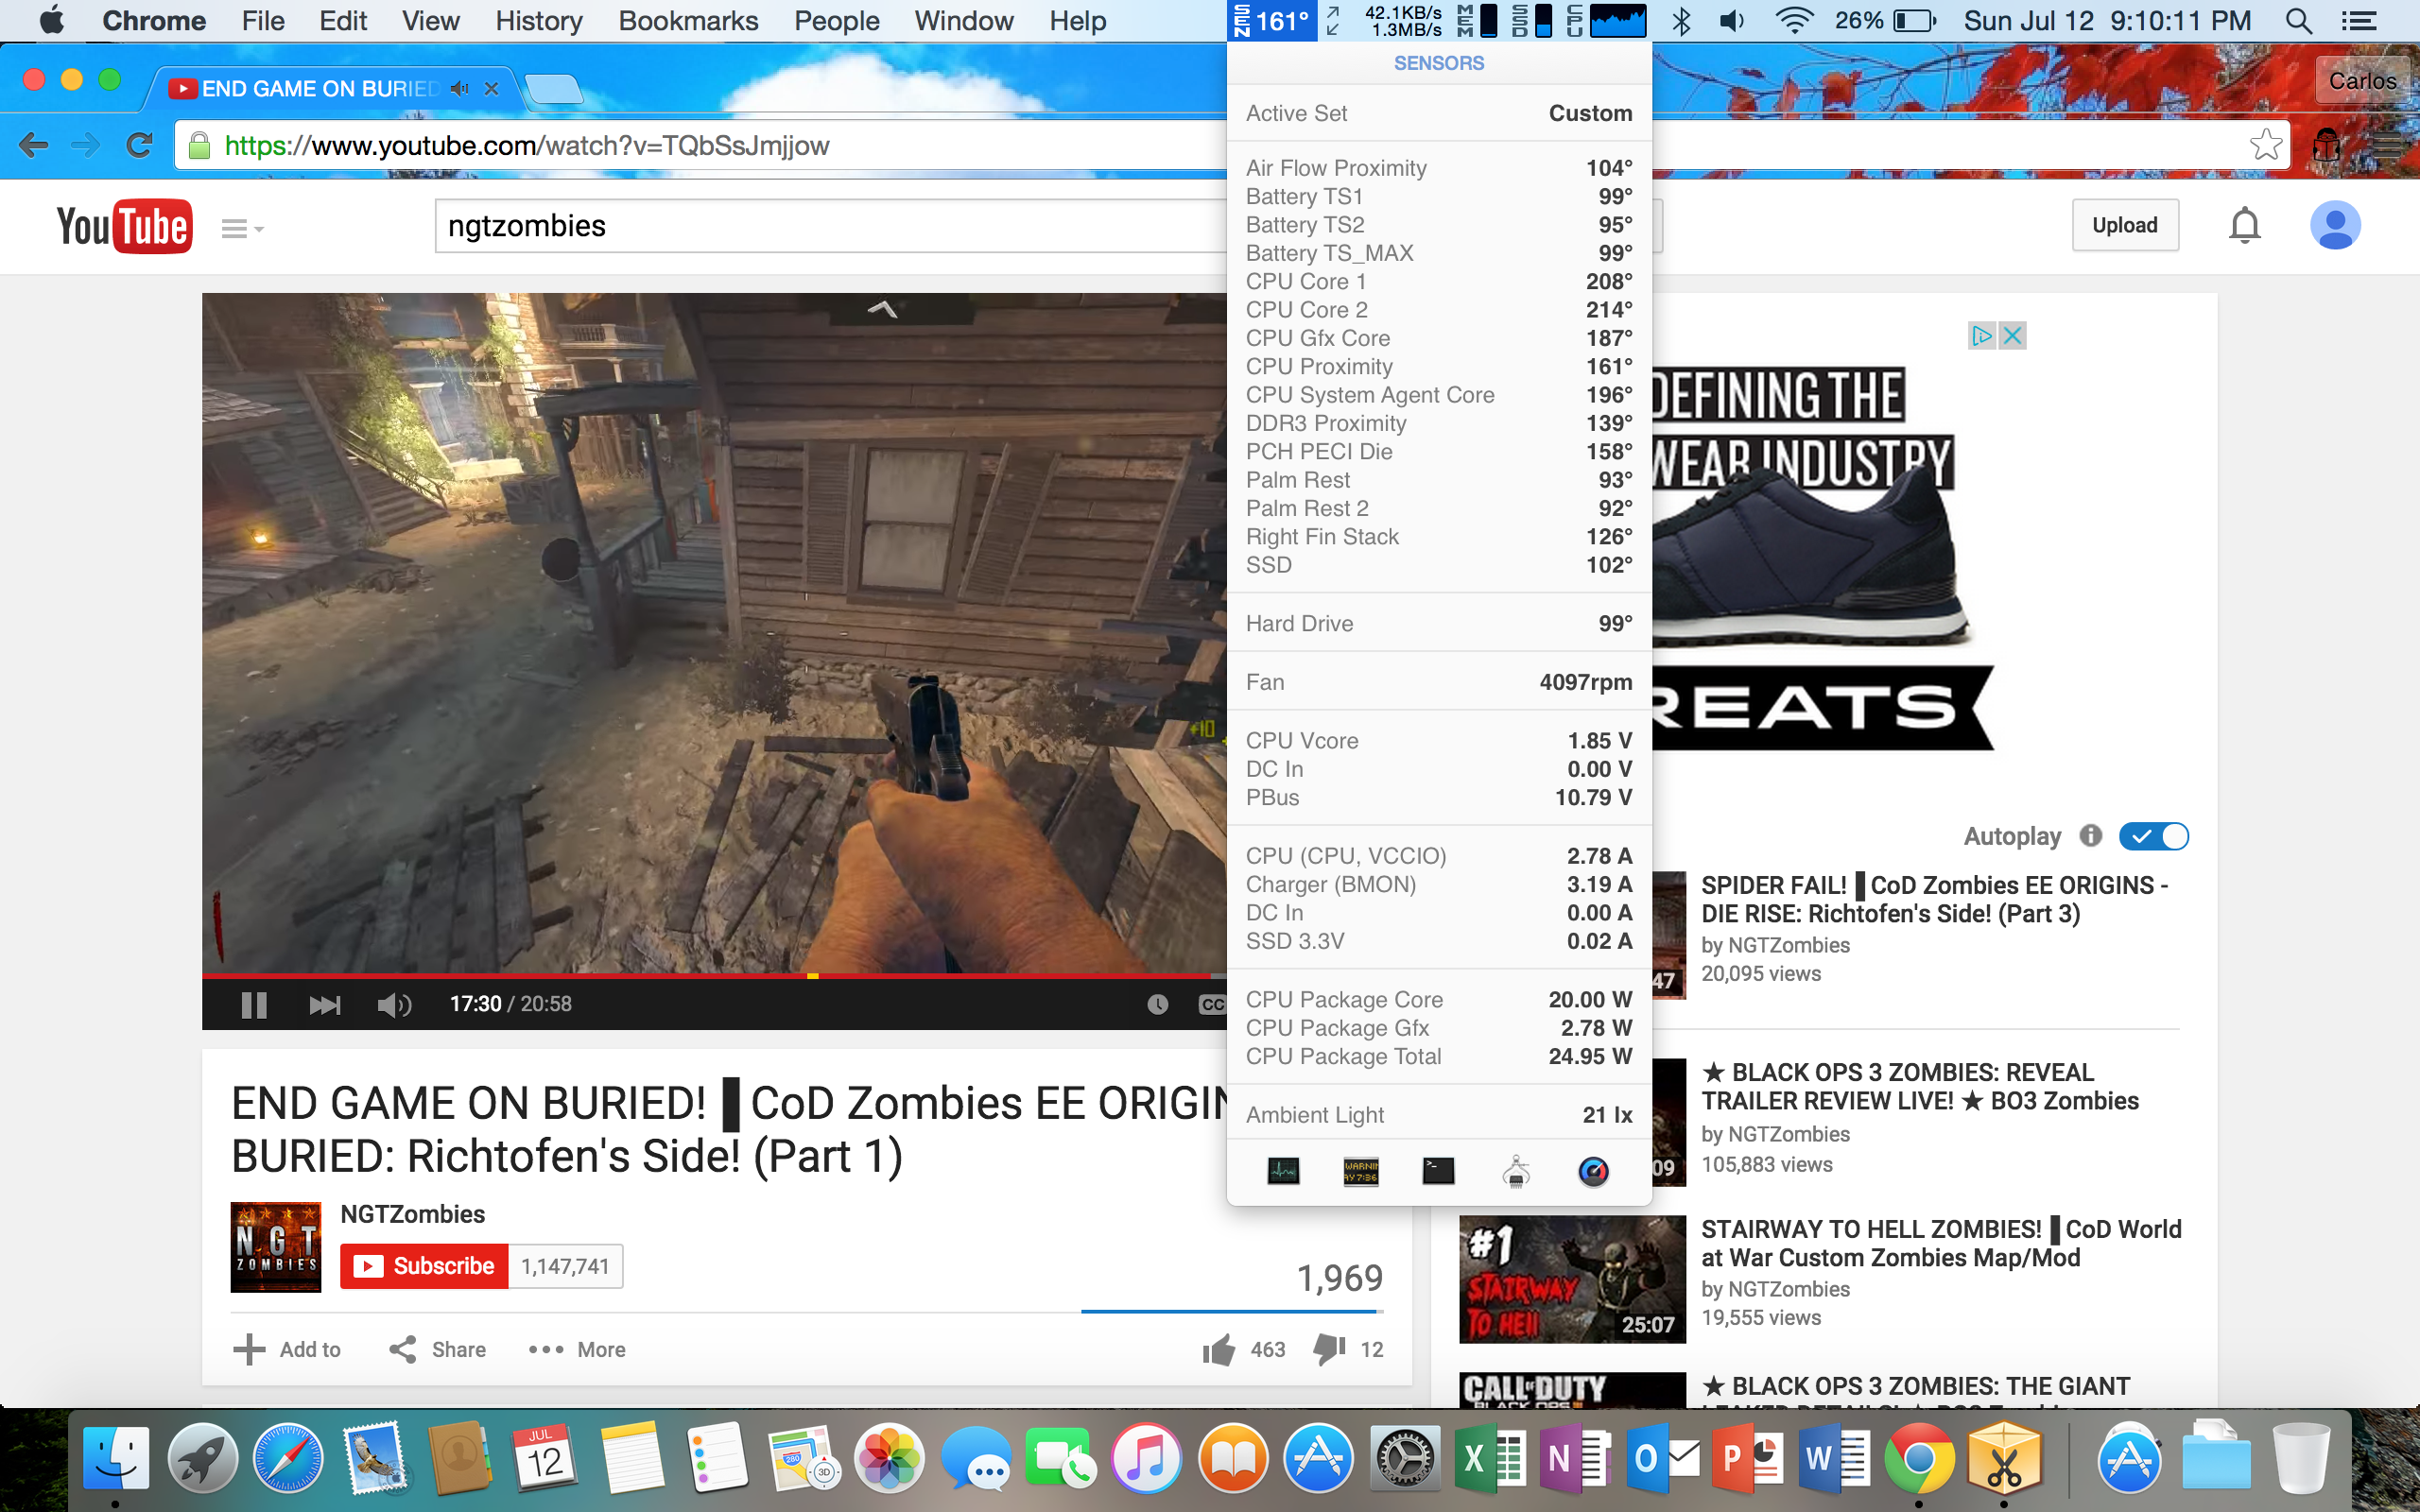The image size is (2420, 1512).
Task: Open a new Chrome tab
Action: pyautogui.click(x=553, y=89)
